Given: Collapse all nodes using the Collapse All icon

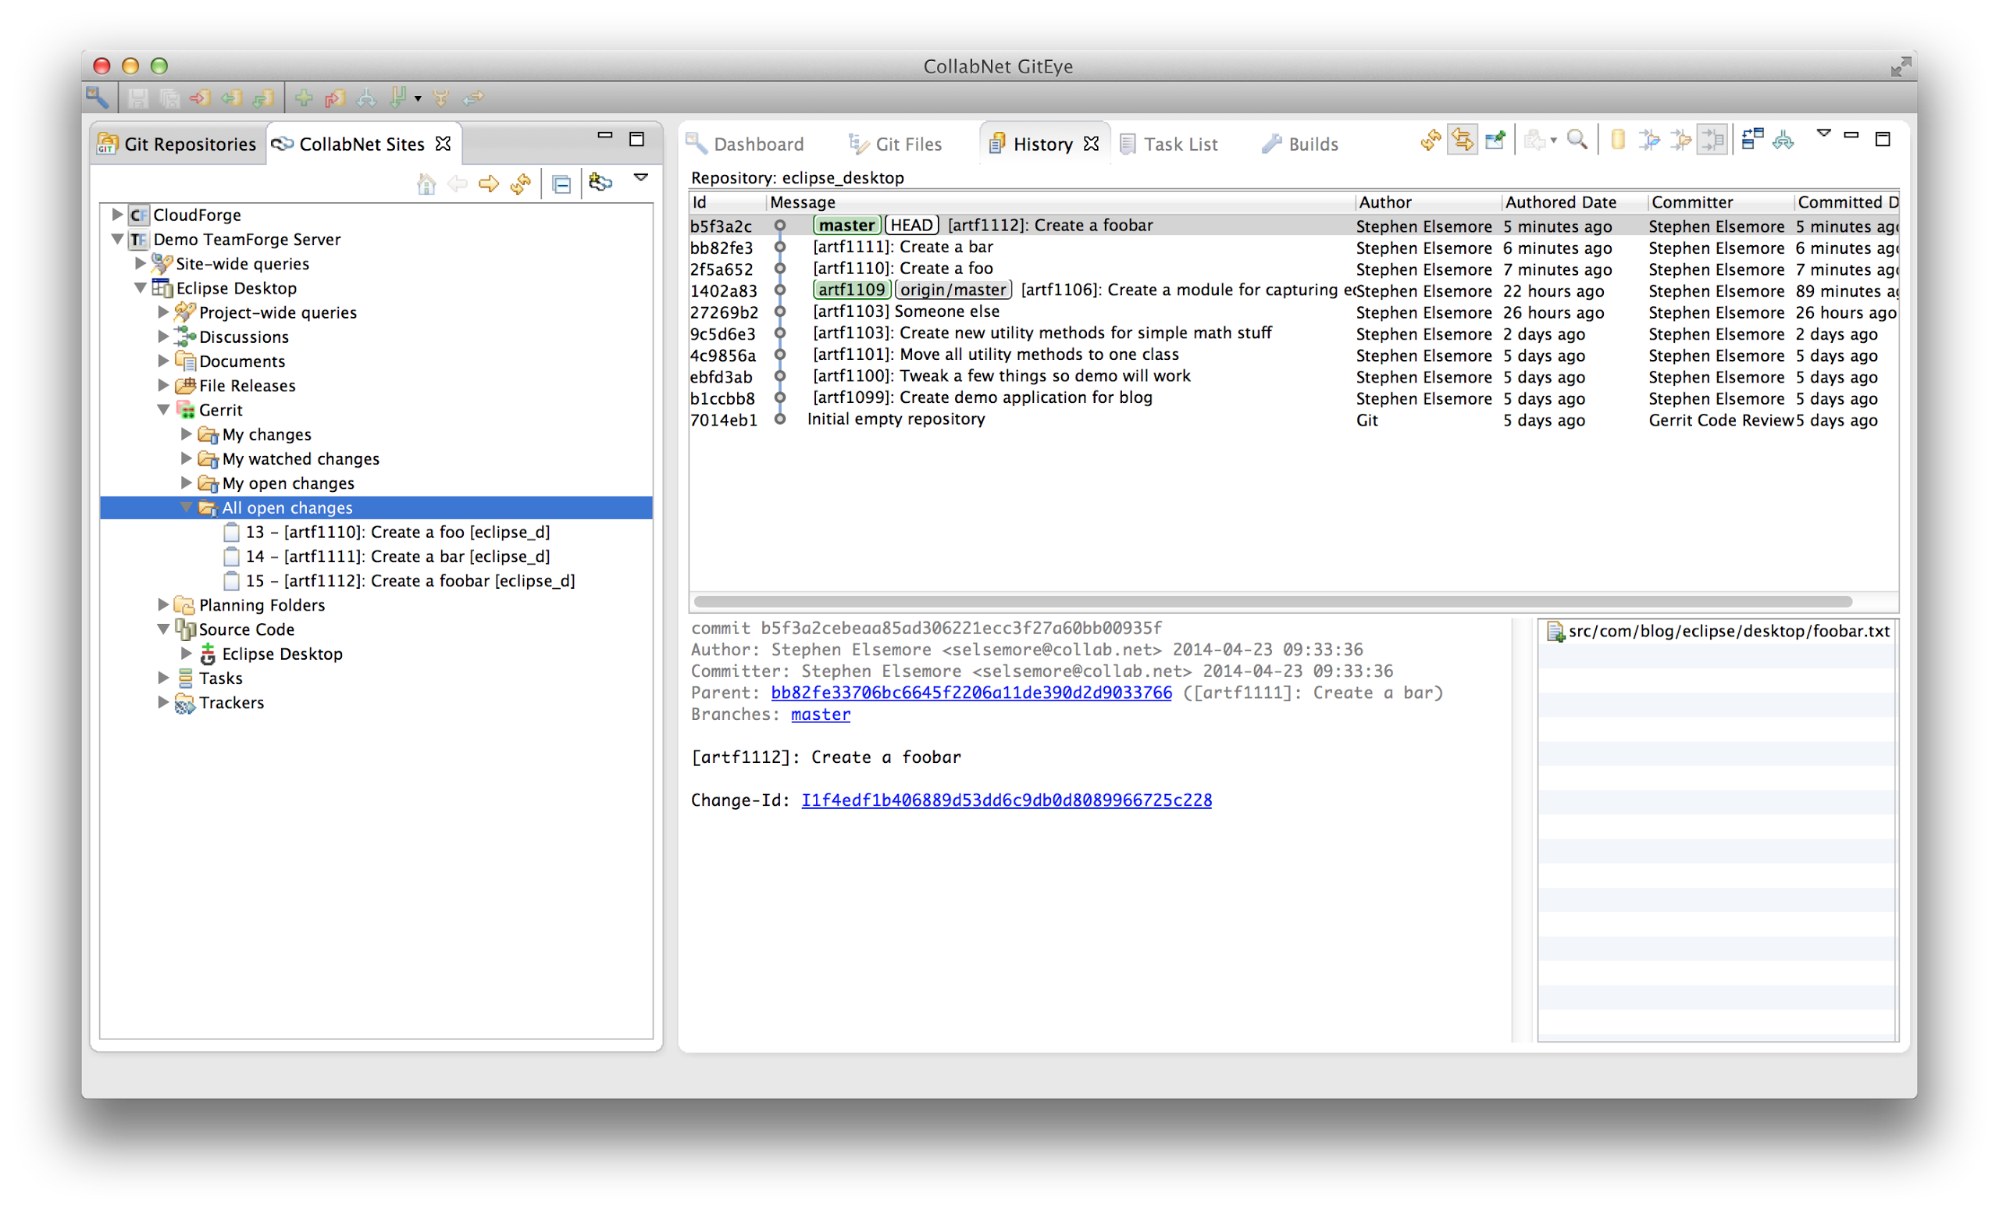Looking at the screenshot, I should pos(563,183).
